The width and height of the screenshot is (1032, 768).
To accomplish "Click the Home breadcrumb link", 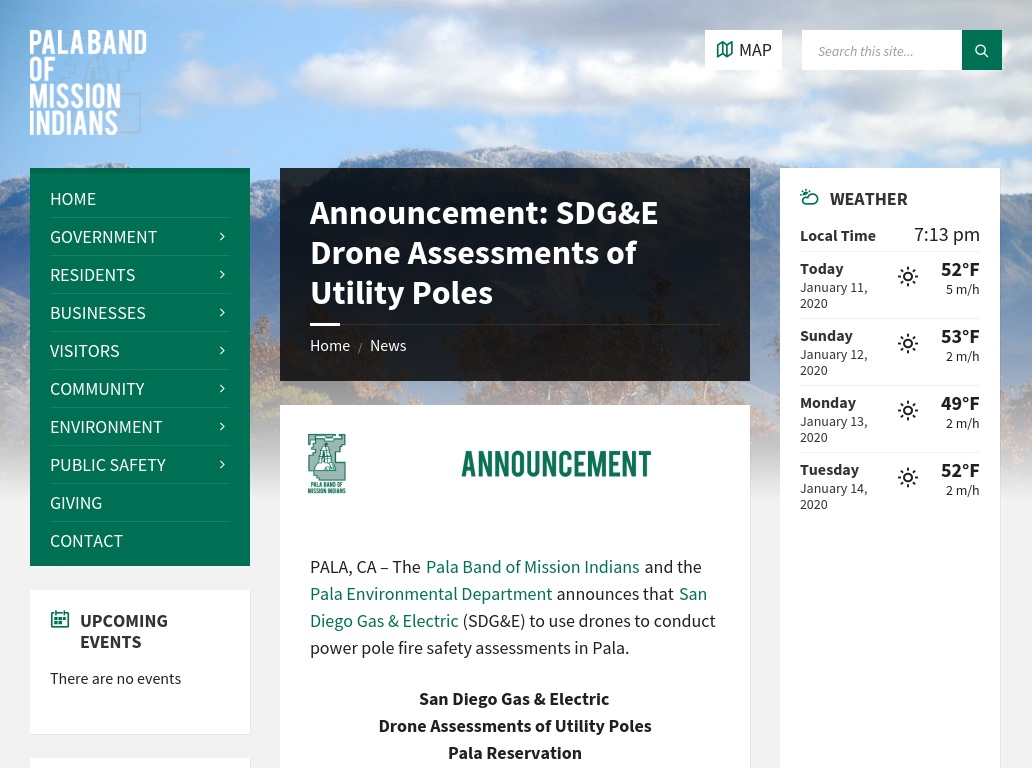I will pos(330,346).
